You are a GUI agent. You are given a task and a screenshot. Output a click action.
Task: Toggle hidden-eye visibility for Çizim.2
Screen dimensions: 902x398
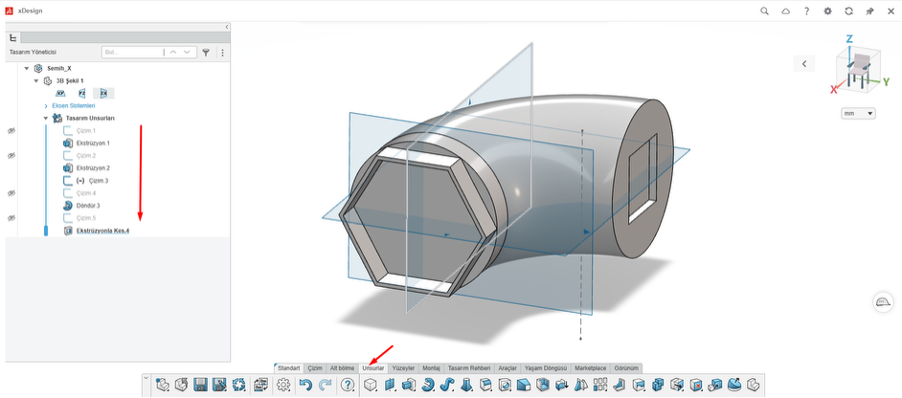point(11,155)
